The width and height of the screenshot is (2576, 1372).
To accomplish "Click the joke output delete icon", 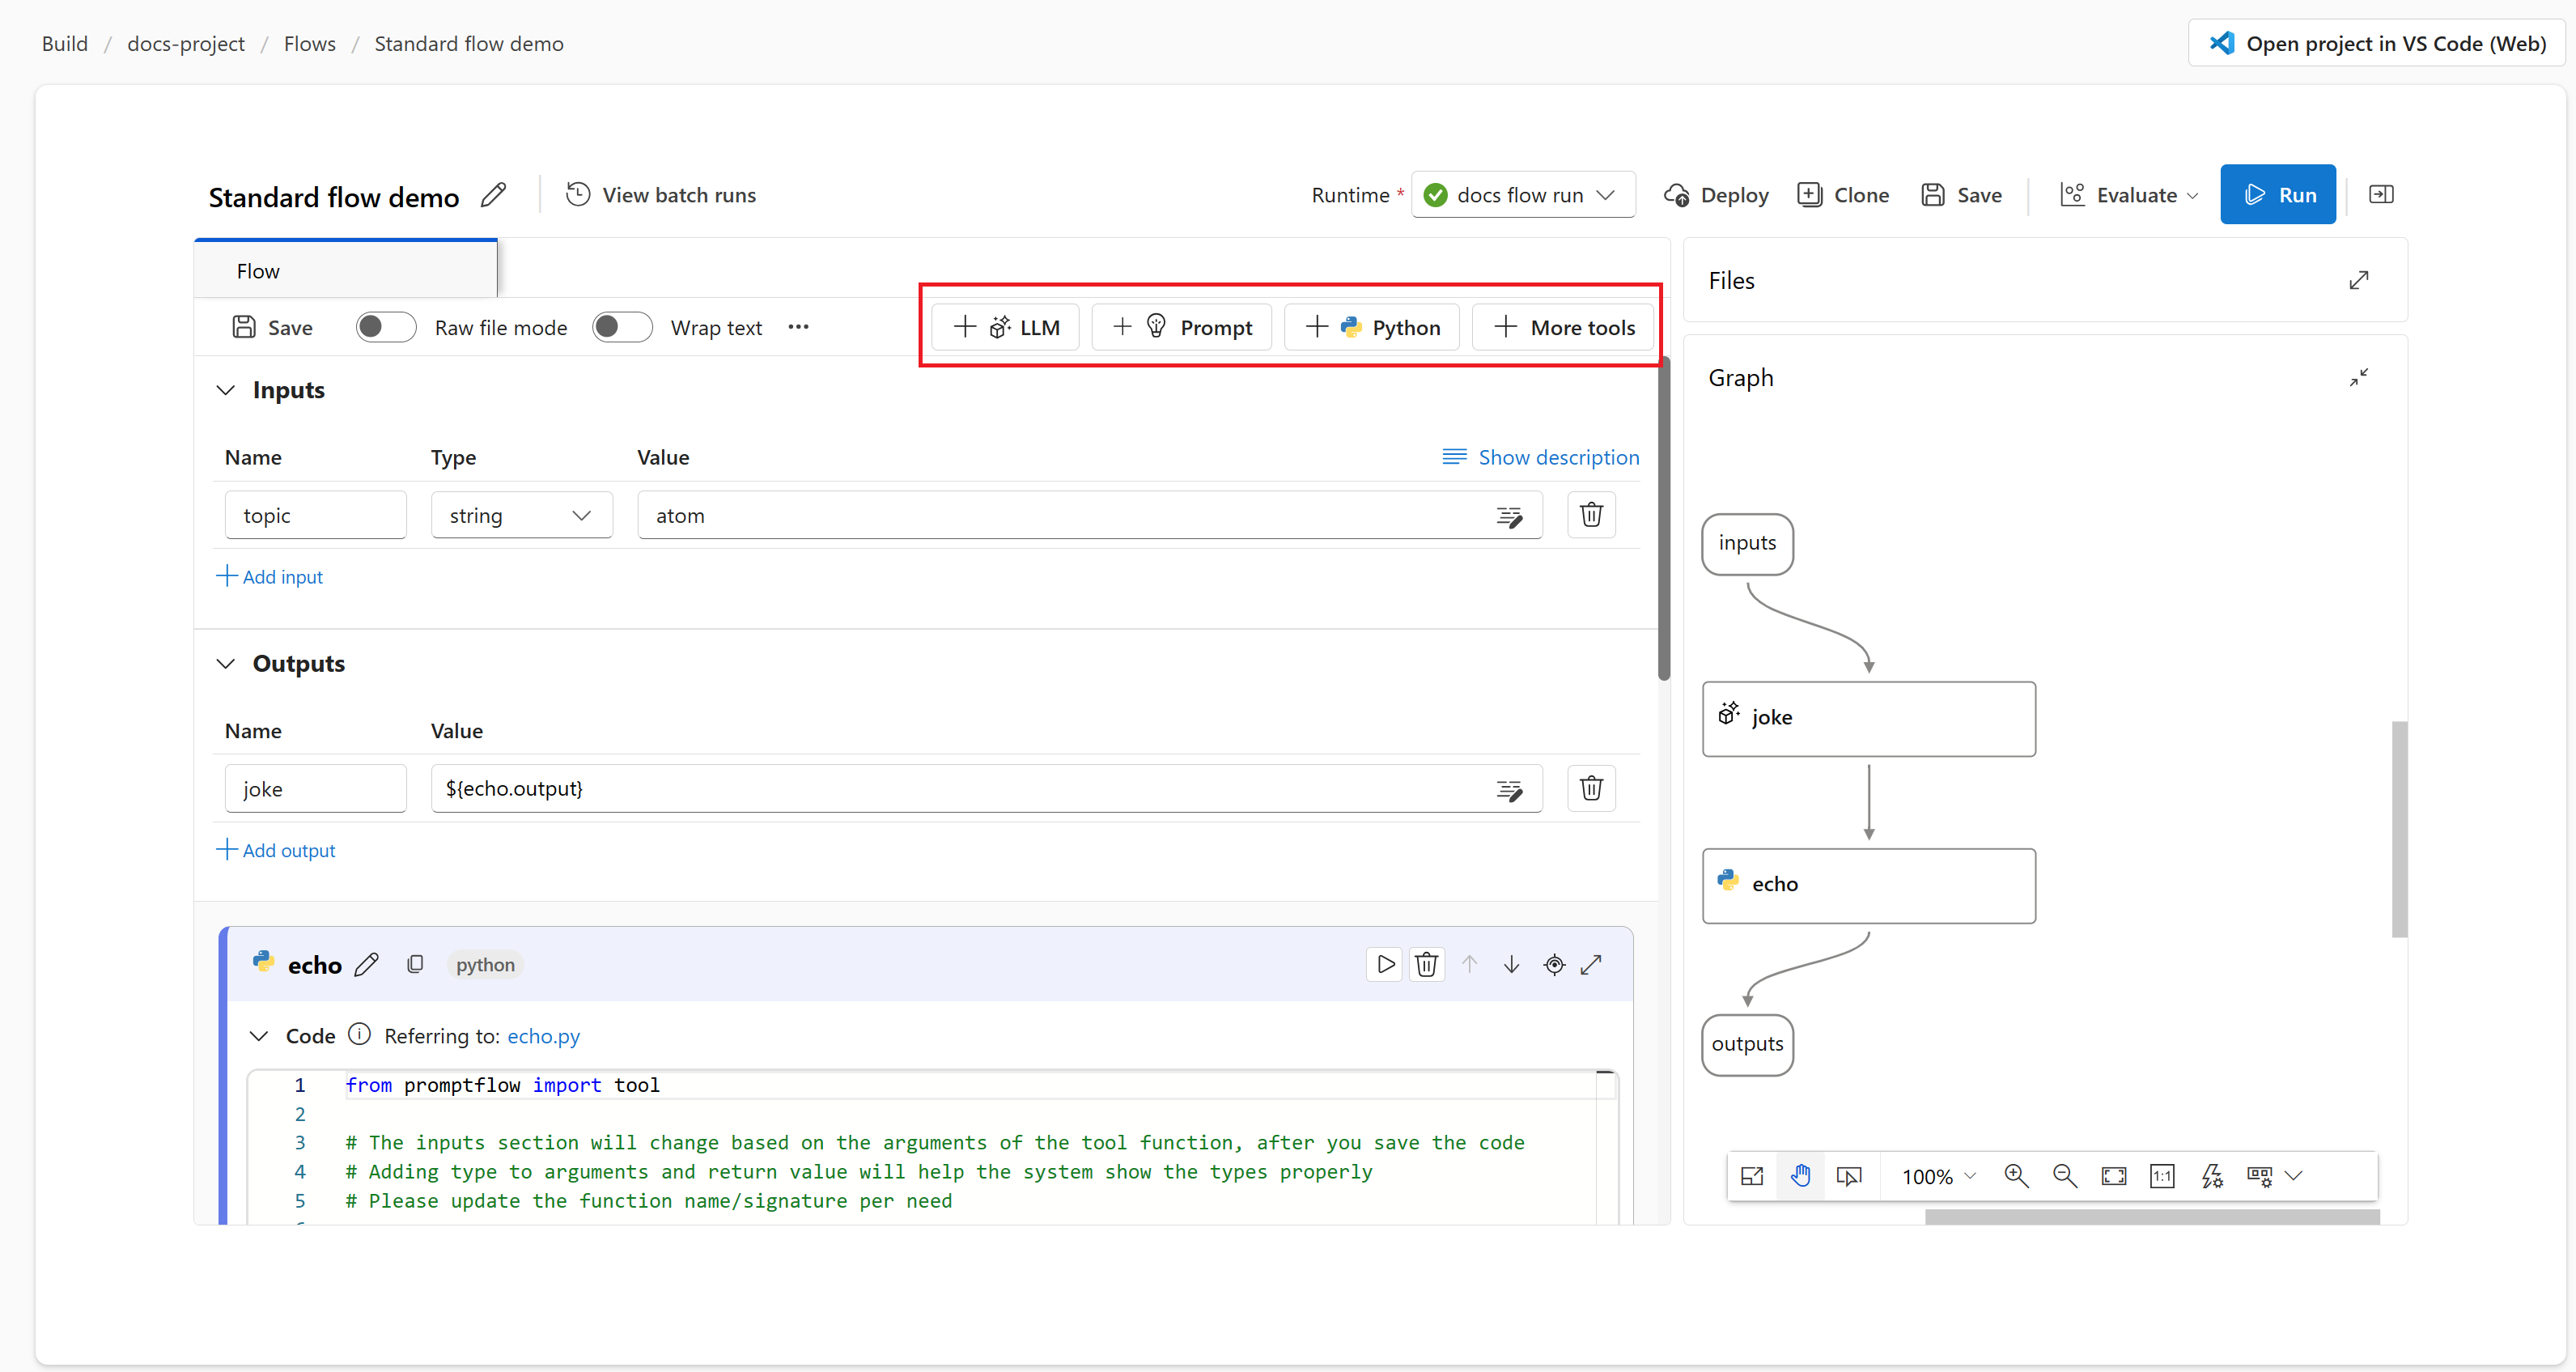I will pyautogui.click(x=1591, y=788).
